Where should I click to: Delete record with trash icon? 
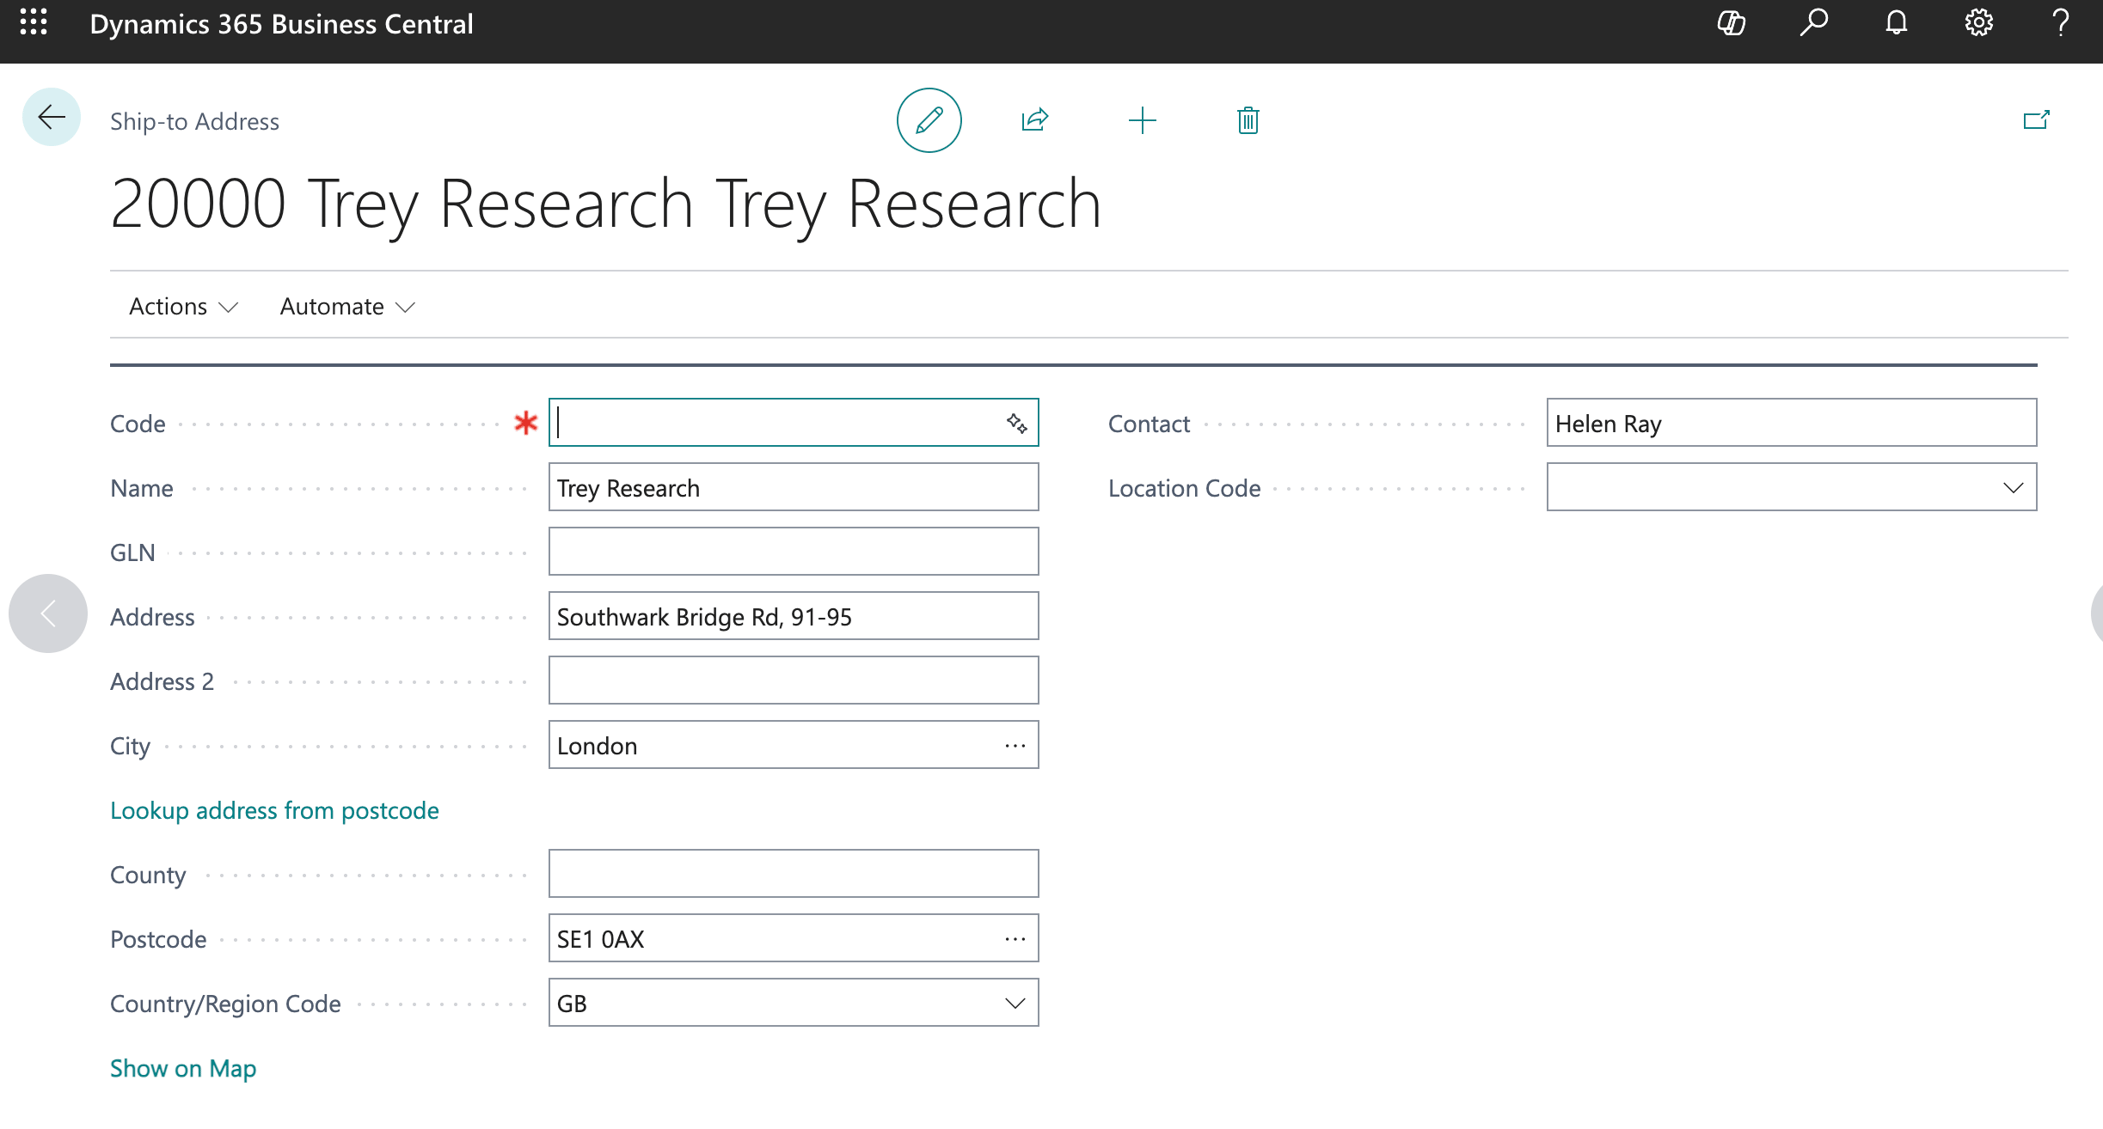tap(1247, 121)
